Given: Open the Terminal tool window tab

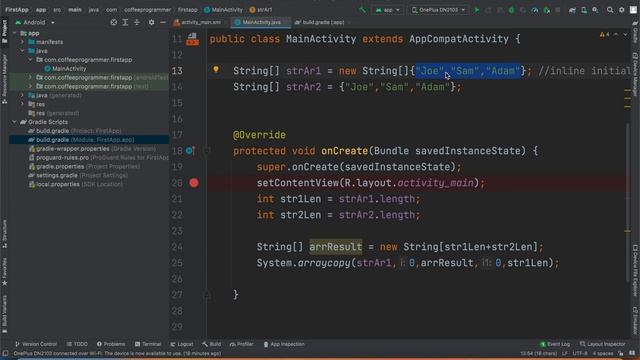Looking at the screenshot, I should coord(148,344).
